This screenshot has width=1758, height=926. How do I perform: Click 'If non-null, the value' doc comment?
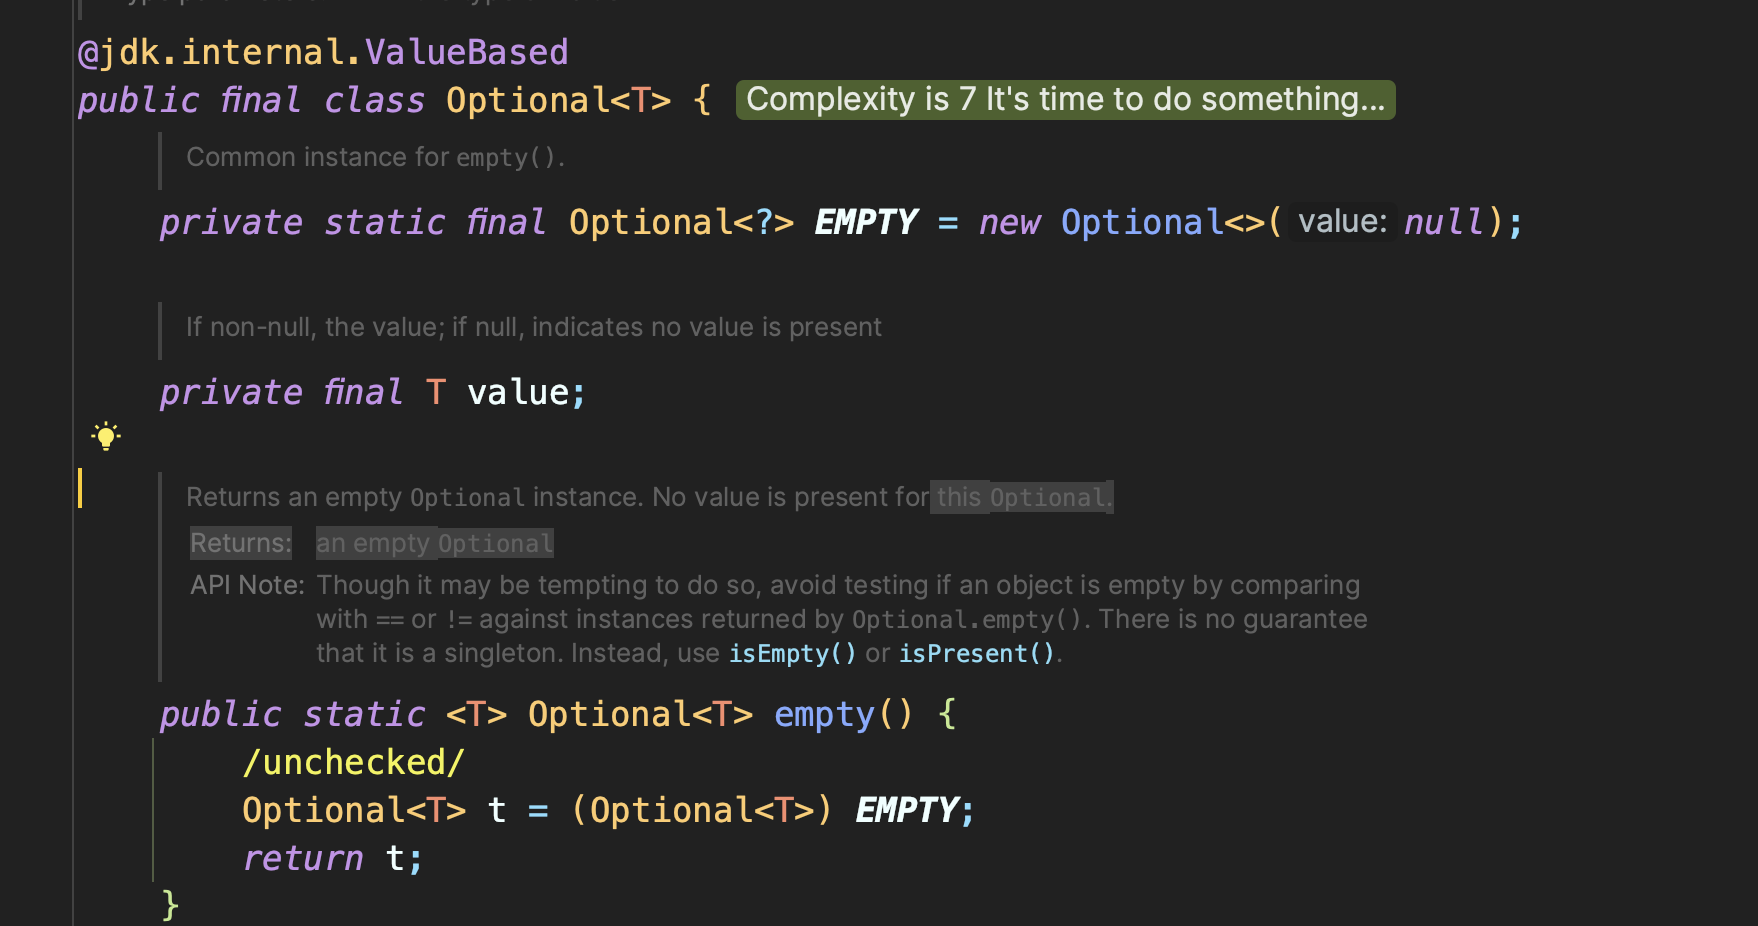pos(534,328)
